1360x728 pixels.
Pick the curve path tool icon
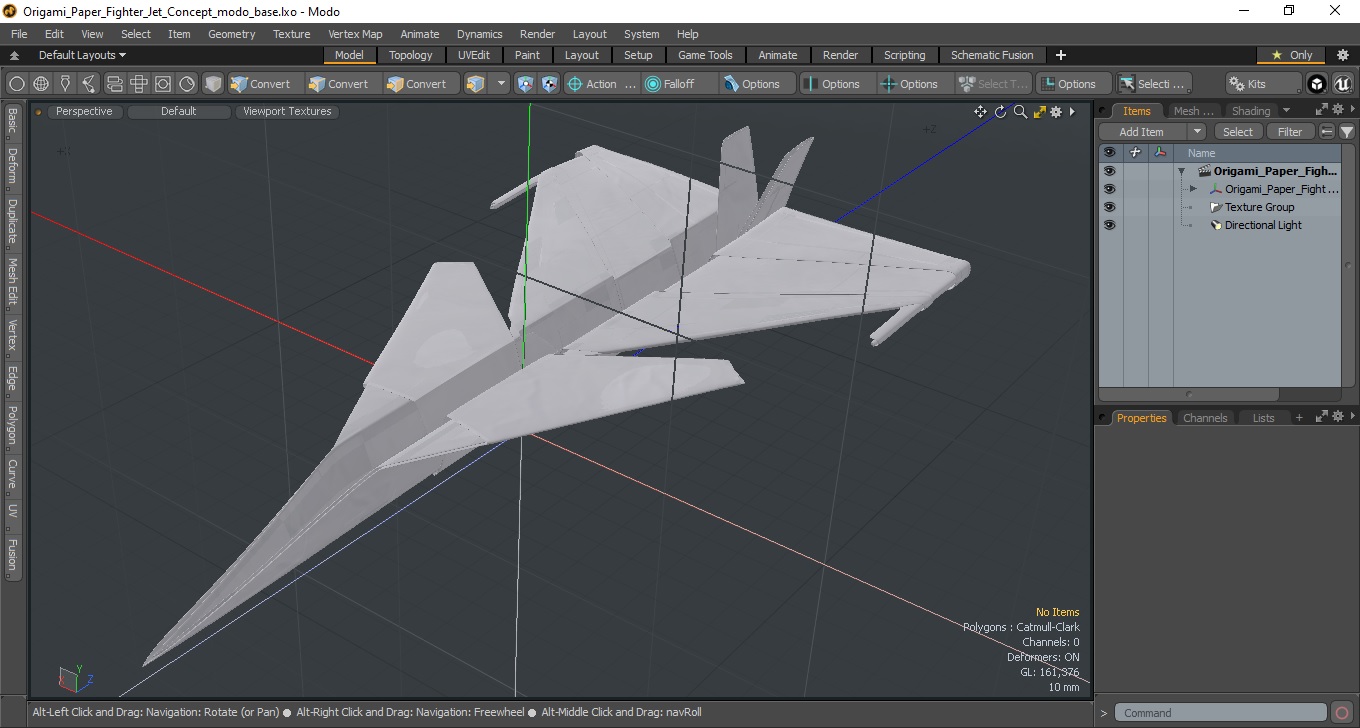click(89, 84)
